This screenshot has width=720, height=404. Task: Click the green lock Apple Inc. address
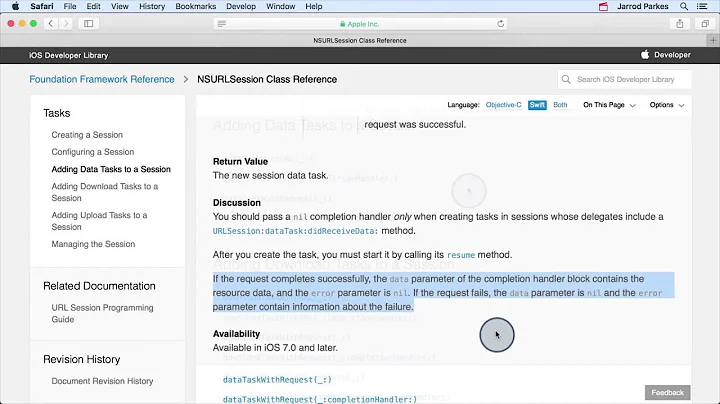coord(360,24)
